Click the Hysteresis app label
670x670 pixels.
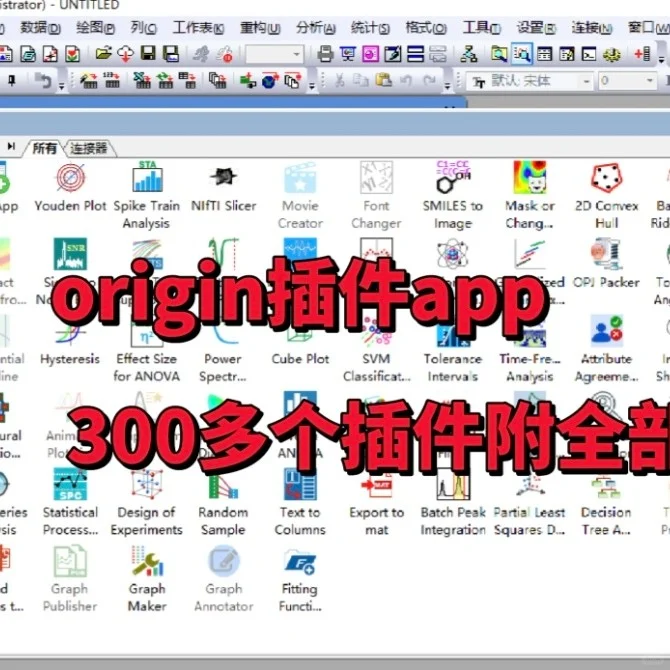[70, 359]
